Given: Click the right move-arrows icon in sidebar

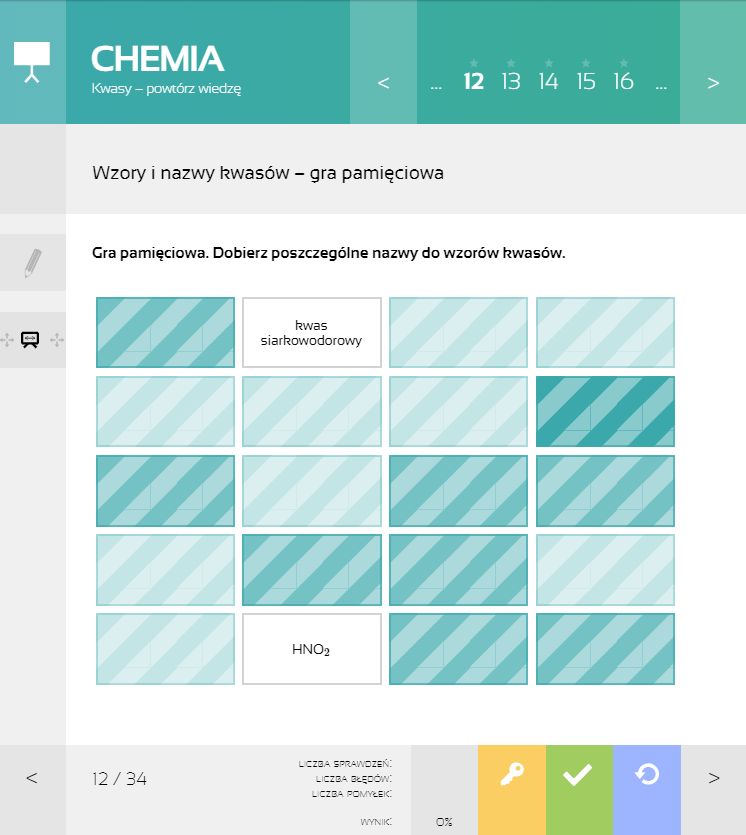Looking at the screenshot, I should (57, 340).
